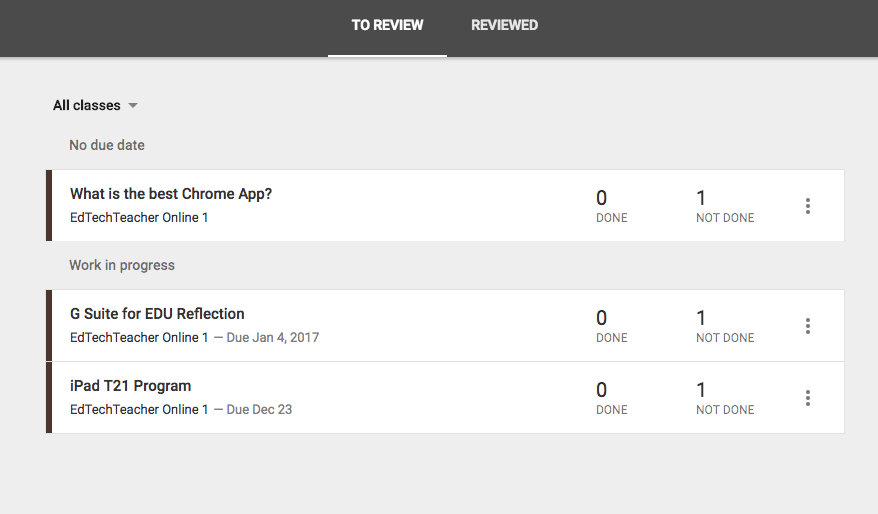This screenshot has height=514, width=878.
Task: Open the G Suite for EDU Reflection assignment
Action: click(157, 314)
